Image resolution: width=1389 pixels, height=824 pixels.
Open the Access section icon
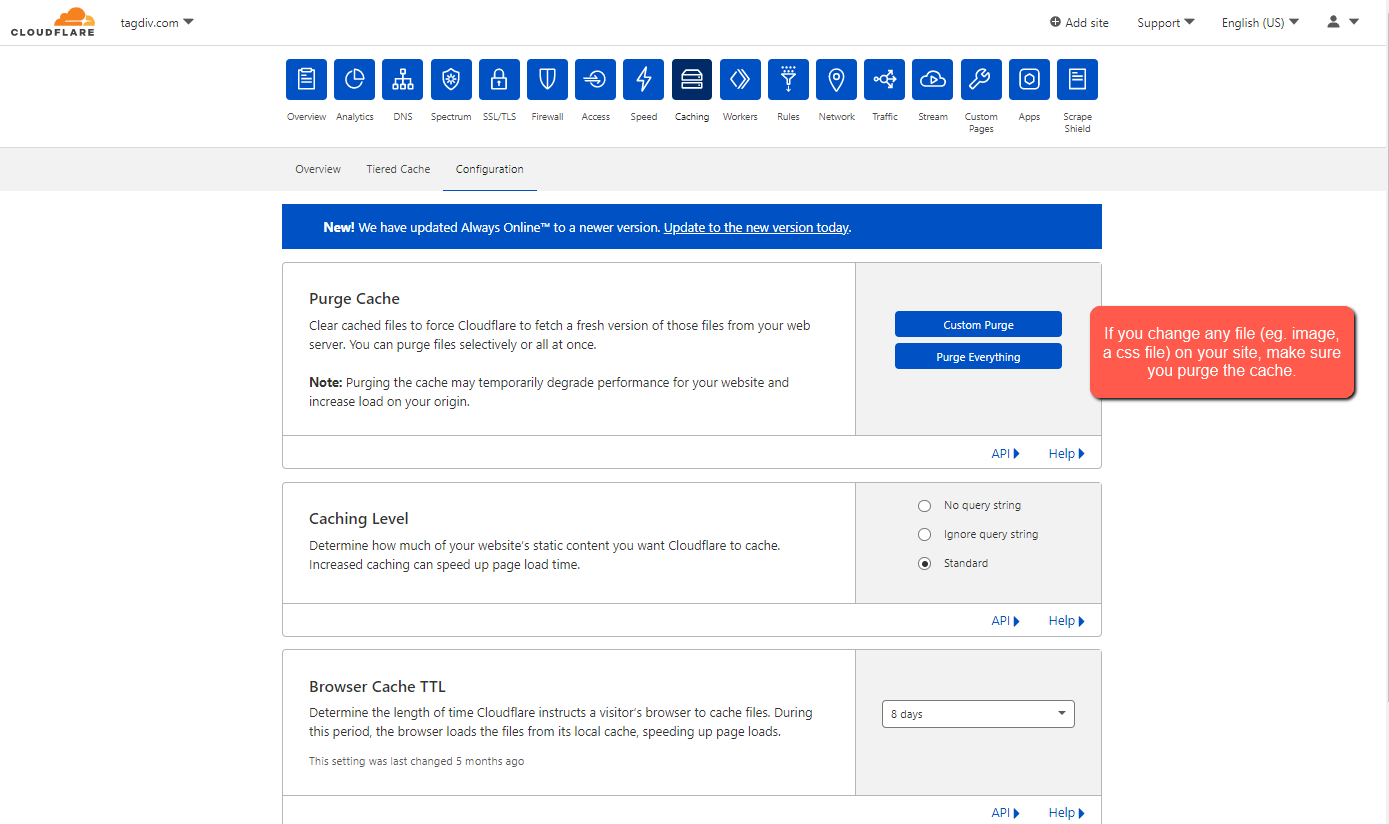tap(595, 80)
